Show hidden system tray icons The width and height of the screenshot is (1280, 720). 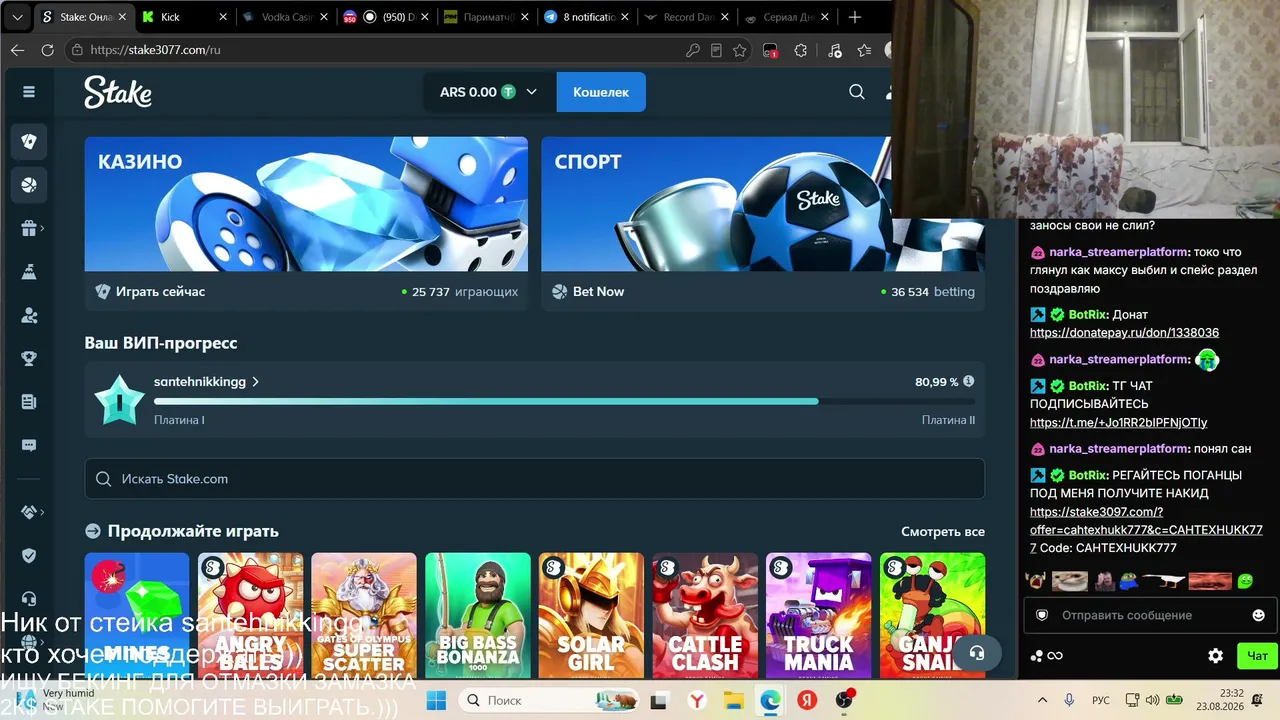tap(1042, 700)
